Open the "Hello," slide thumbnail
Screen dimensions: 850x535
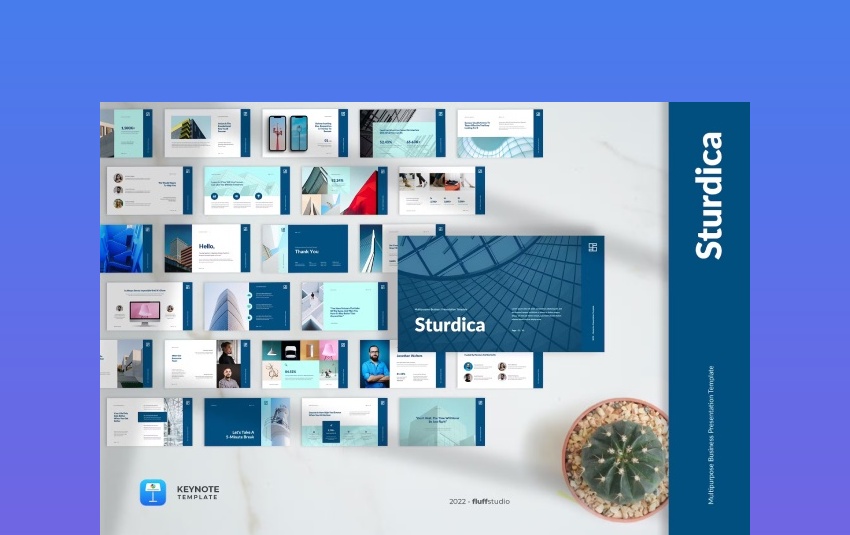[207, 248]
